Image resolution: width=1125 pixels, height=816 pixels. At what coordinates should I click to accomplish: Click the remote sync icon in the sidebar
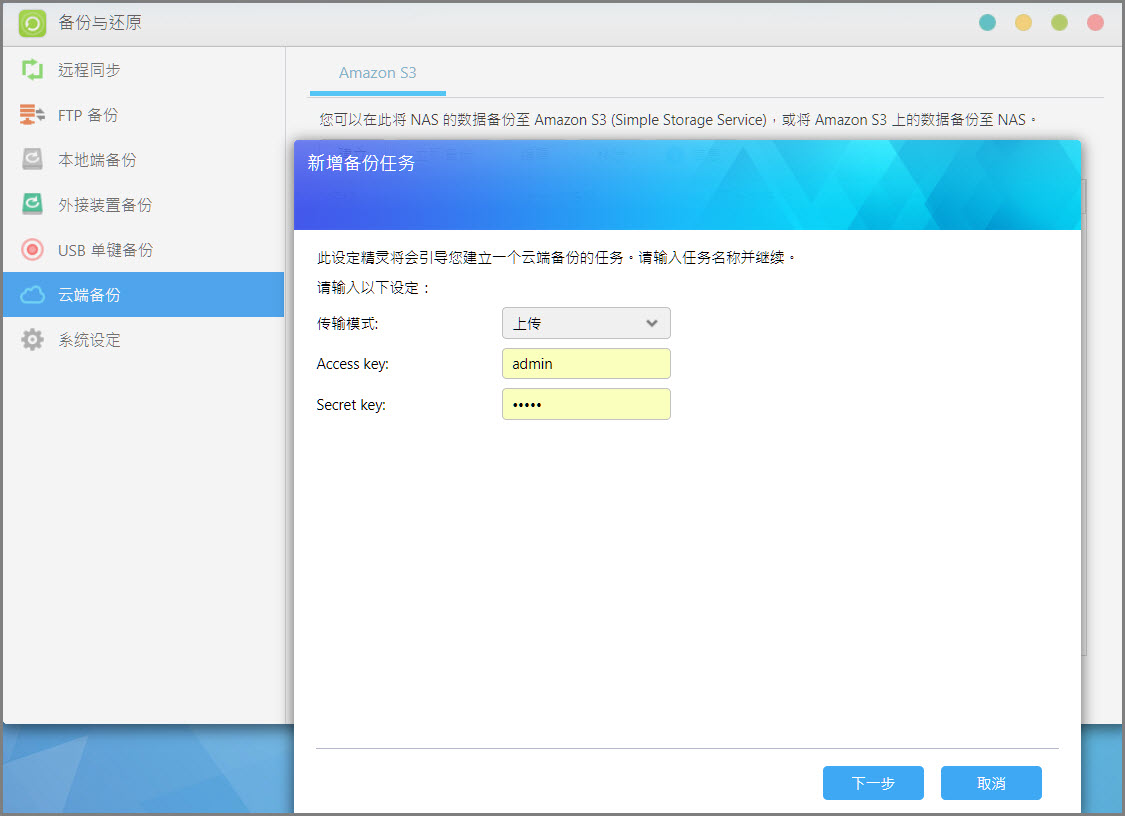pyautogui.click(x=32, y=70)
